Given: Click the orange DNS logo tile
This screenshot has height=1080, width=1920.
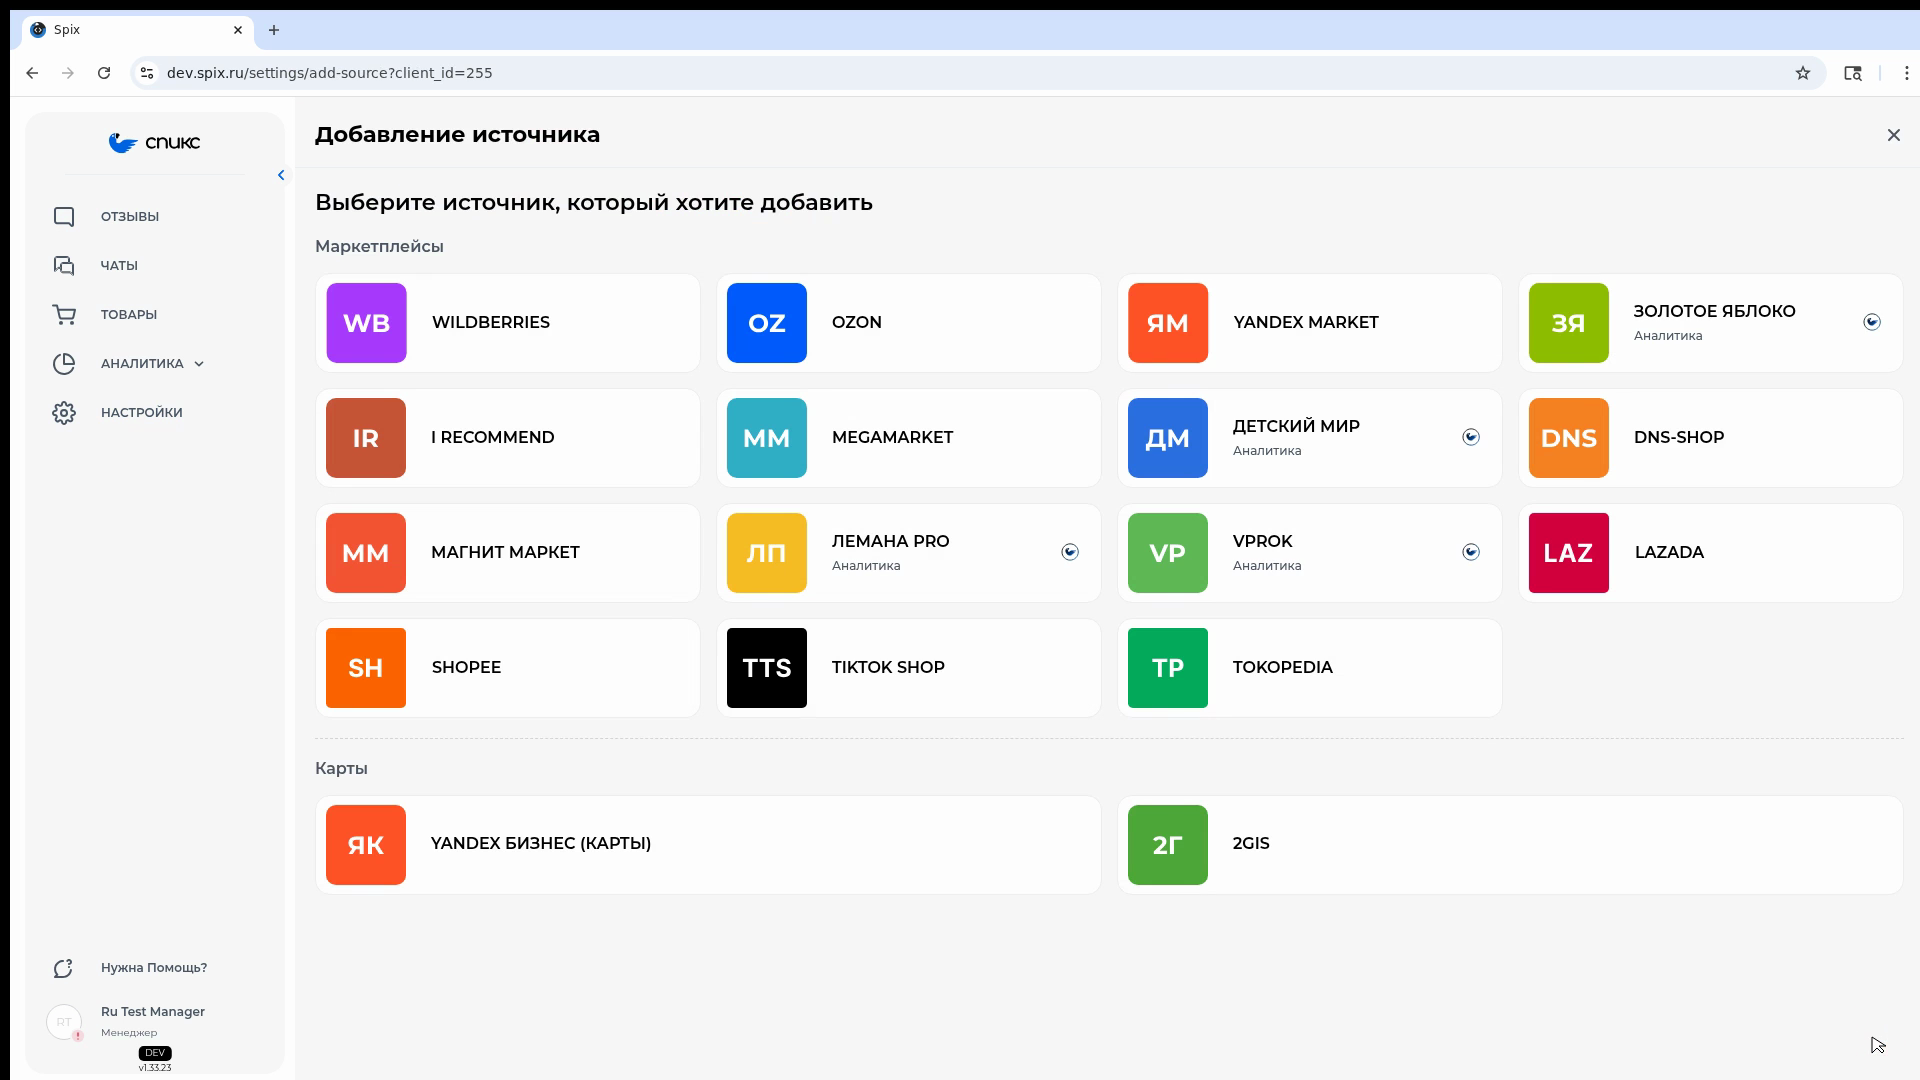Looking at the screenshot, I should [x=1569, y=438].
